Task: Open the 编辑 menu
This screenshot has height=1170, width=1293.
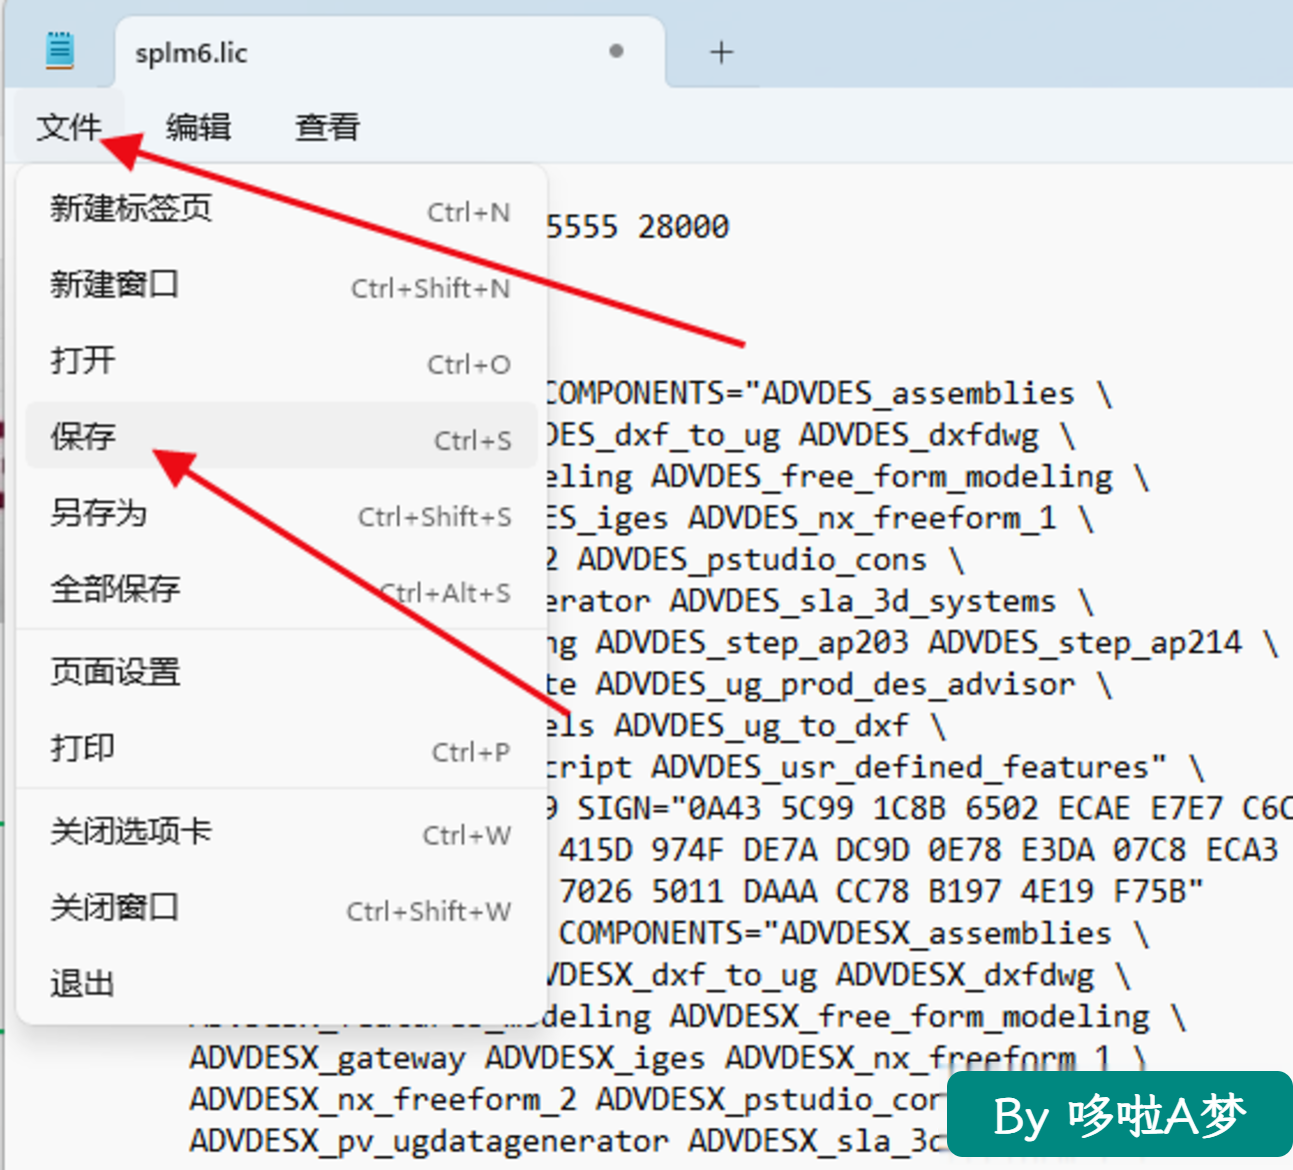Action: pos(198,127)
